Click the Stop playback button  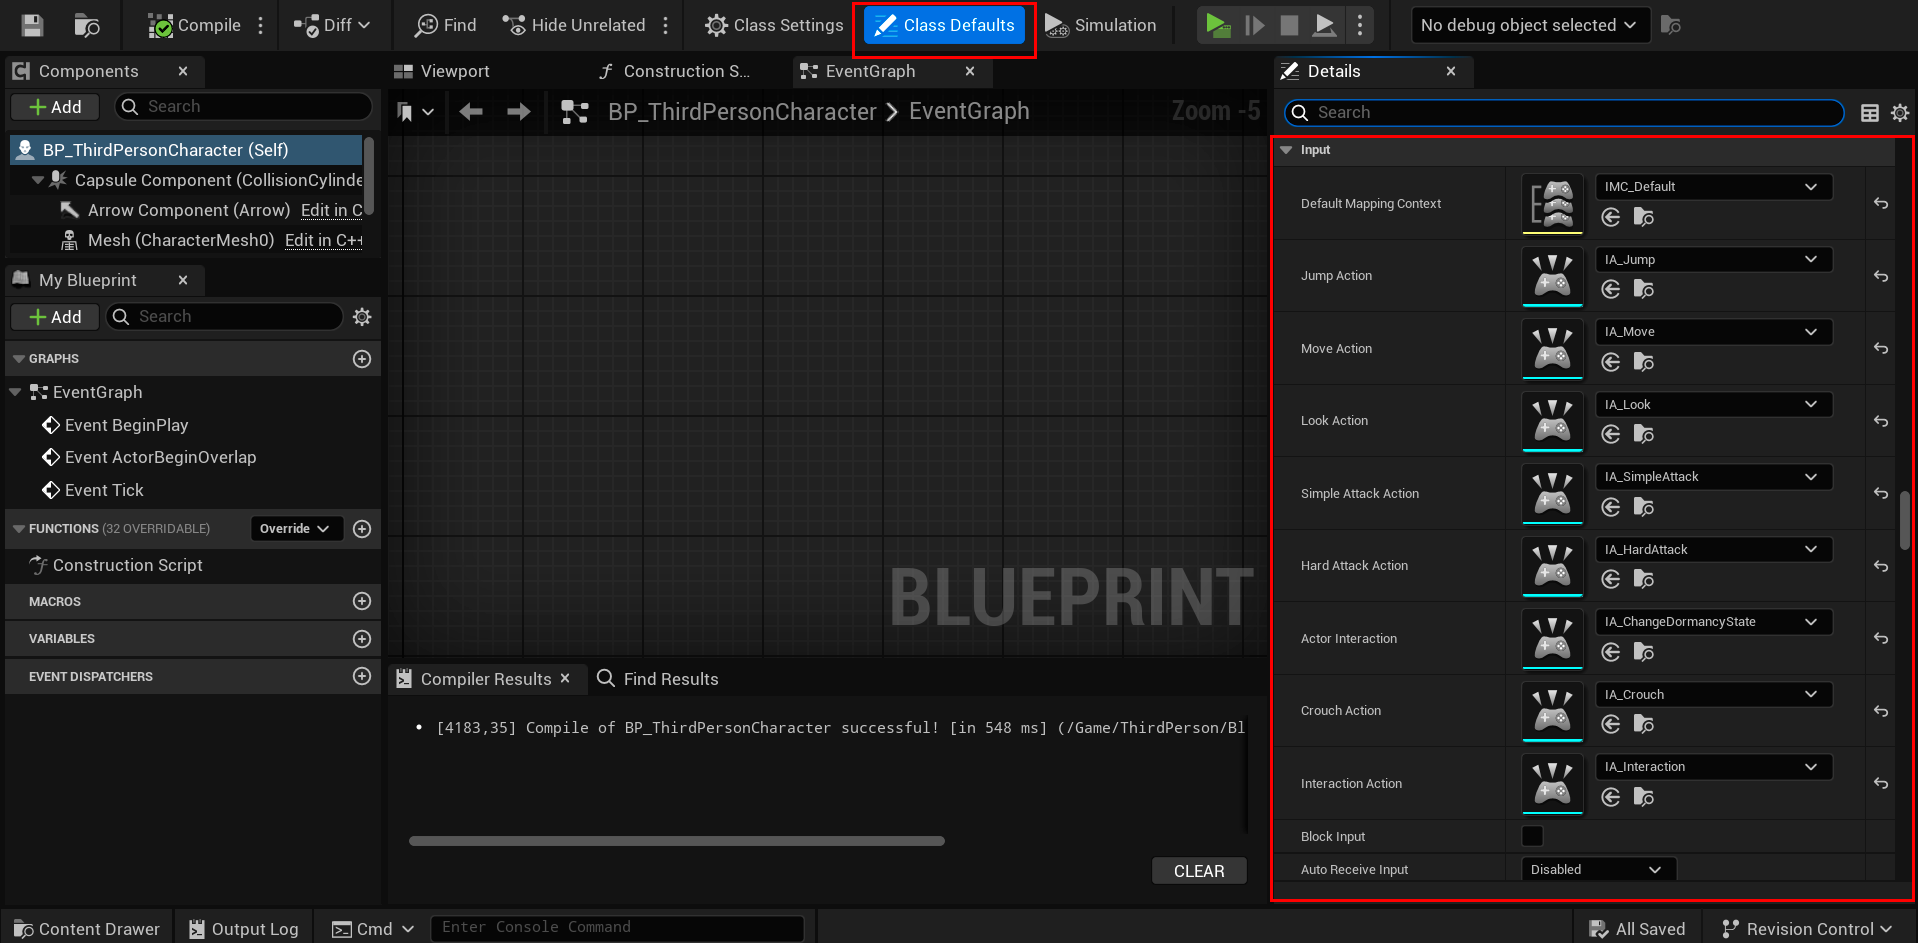(1289, 25)
